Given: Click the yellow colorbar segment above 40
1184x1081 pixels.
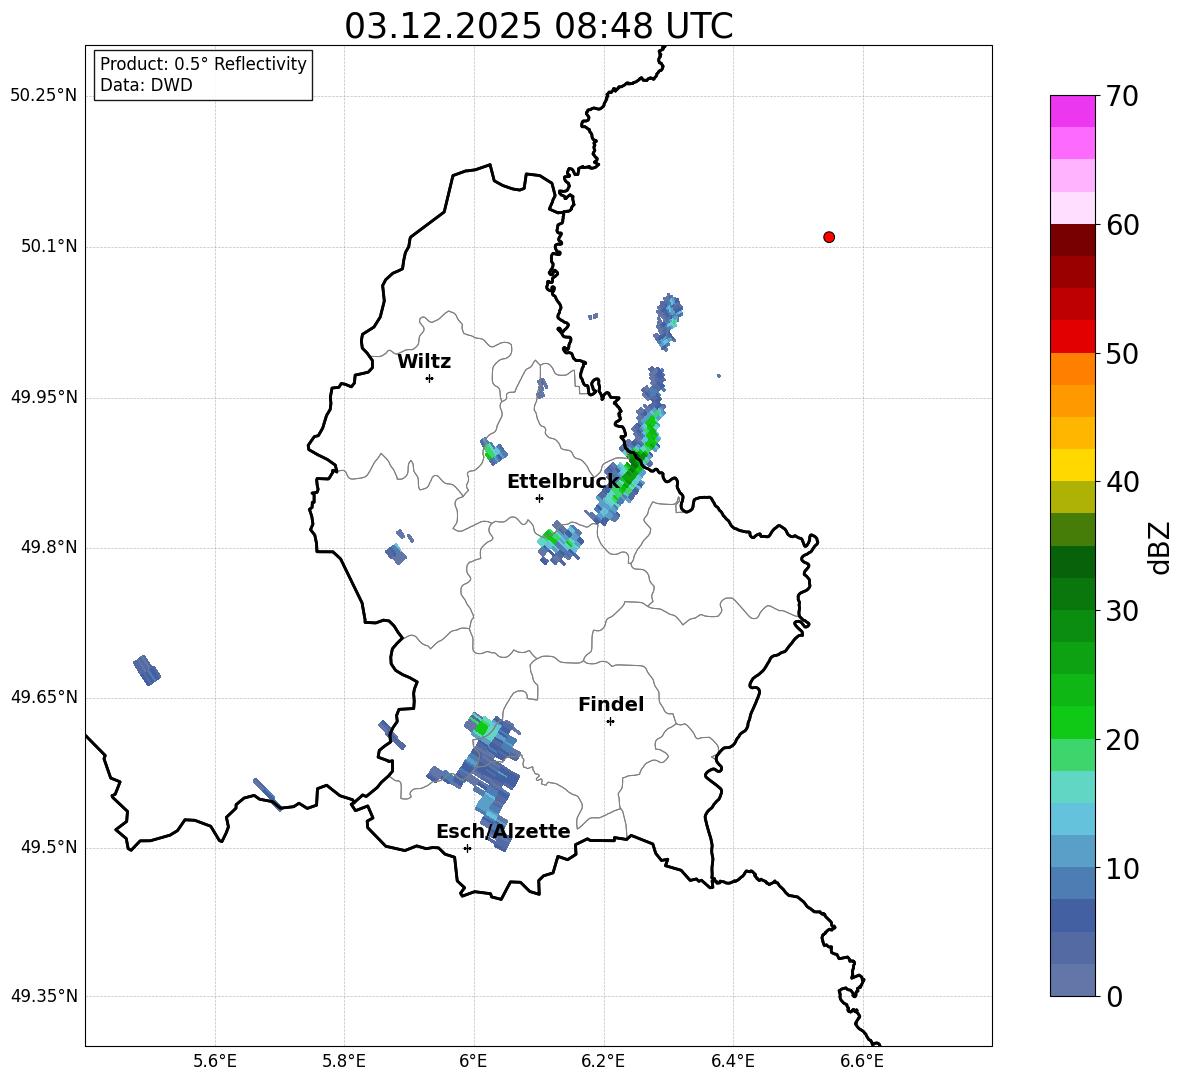Looking at the screenshot, I should click(x=1073, y=465).
